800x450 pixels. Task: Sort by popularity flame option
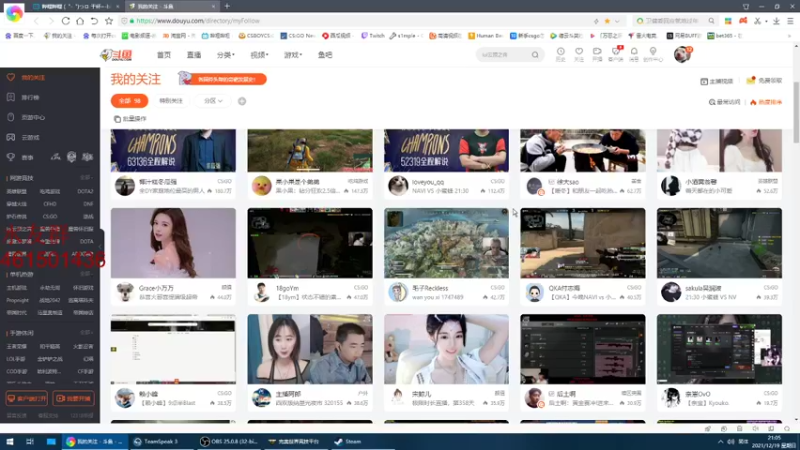766,102
